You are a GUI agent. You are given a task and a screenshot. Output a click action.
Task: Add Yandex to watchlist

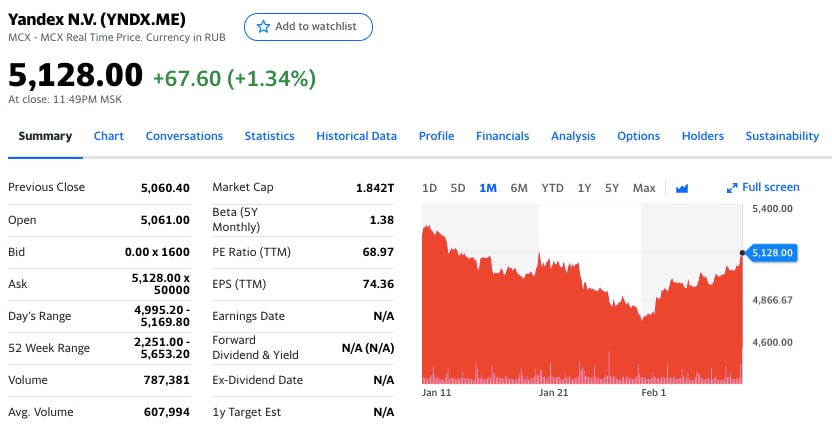coord(308,27)
